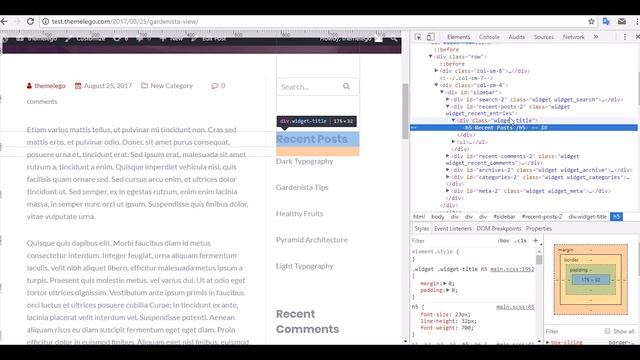The width and height of the screenshot is (640, 360).
Task: Collapse the col-sm-4 div node
Action: point(436,85)
